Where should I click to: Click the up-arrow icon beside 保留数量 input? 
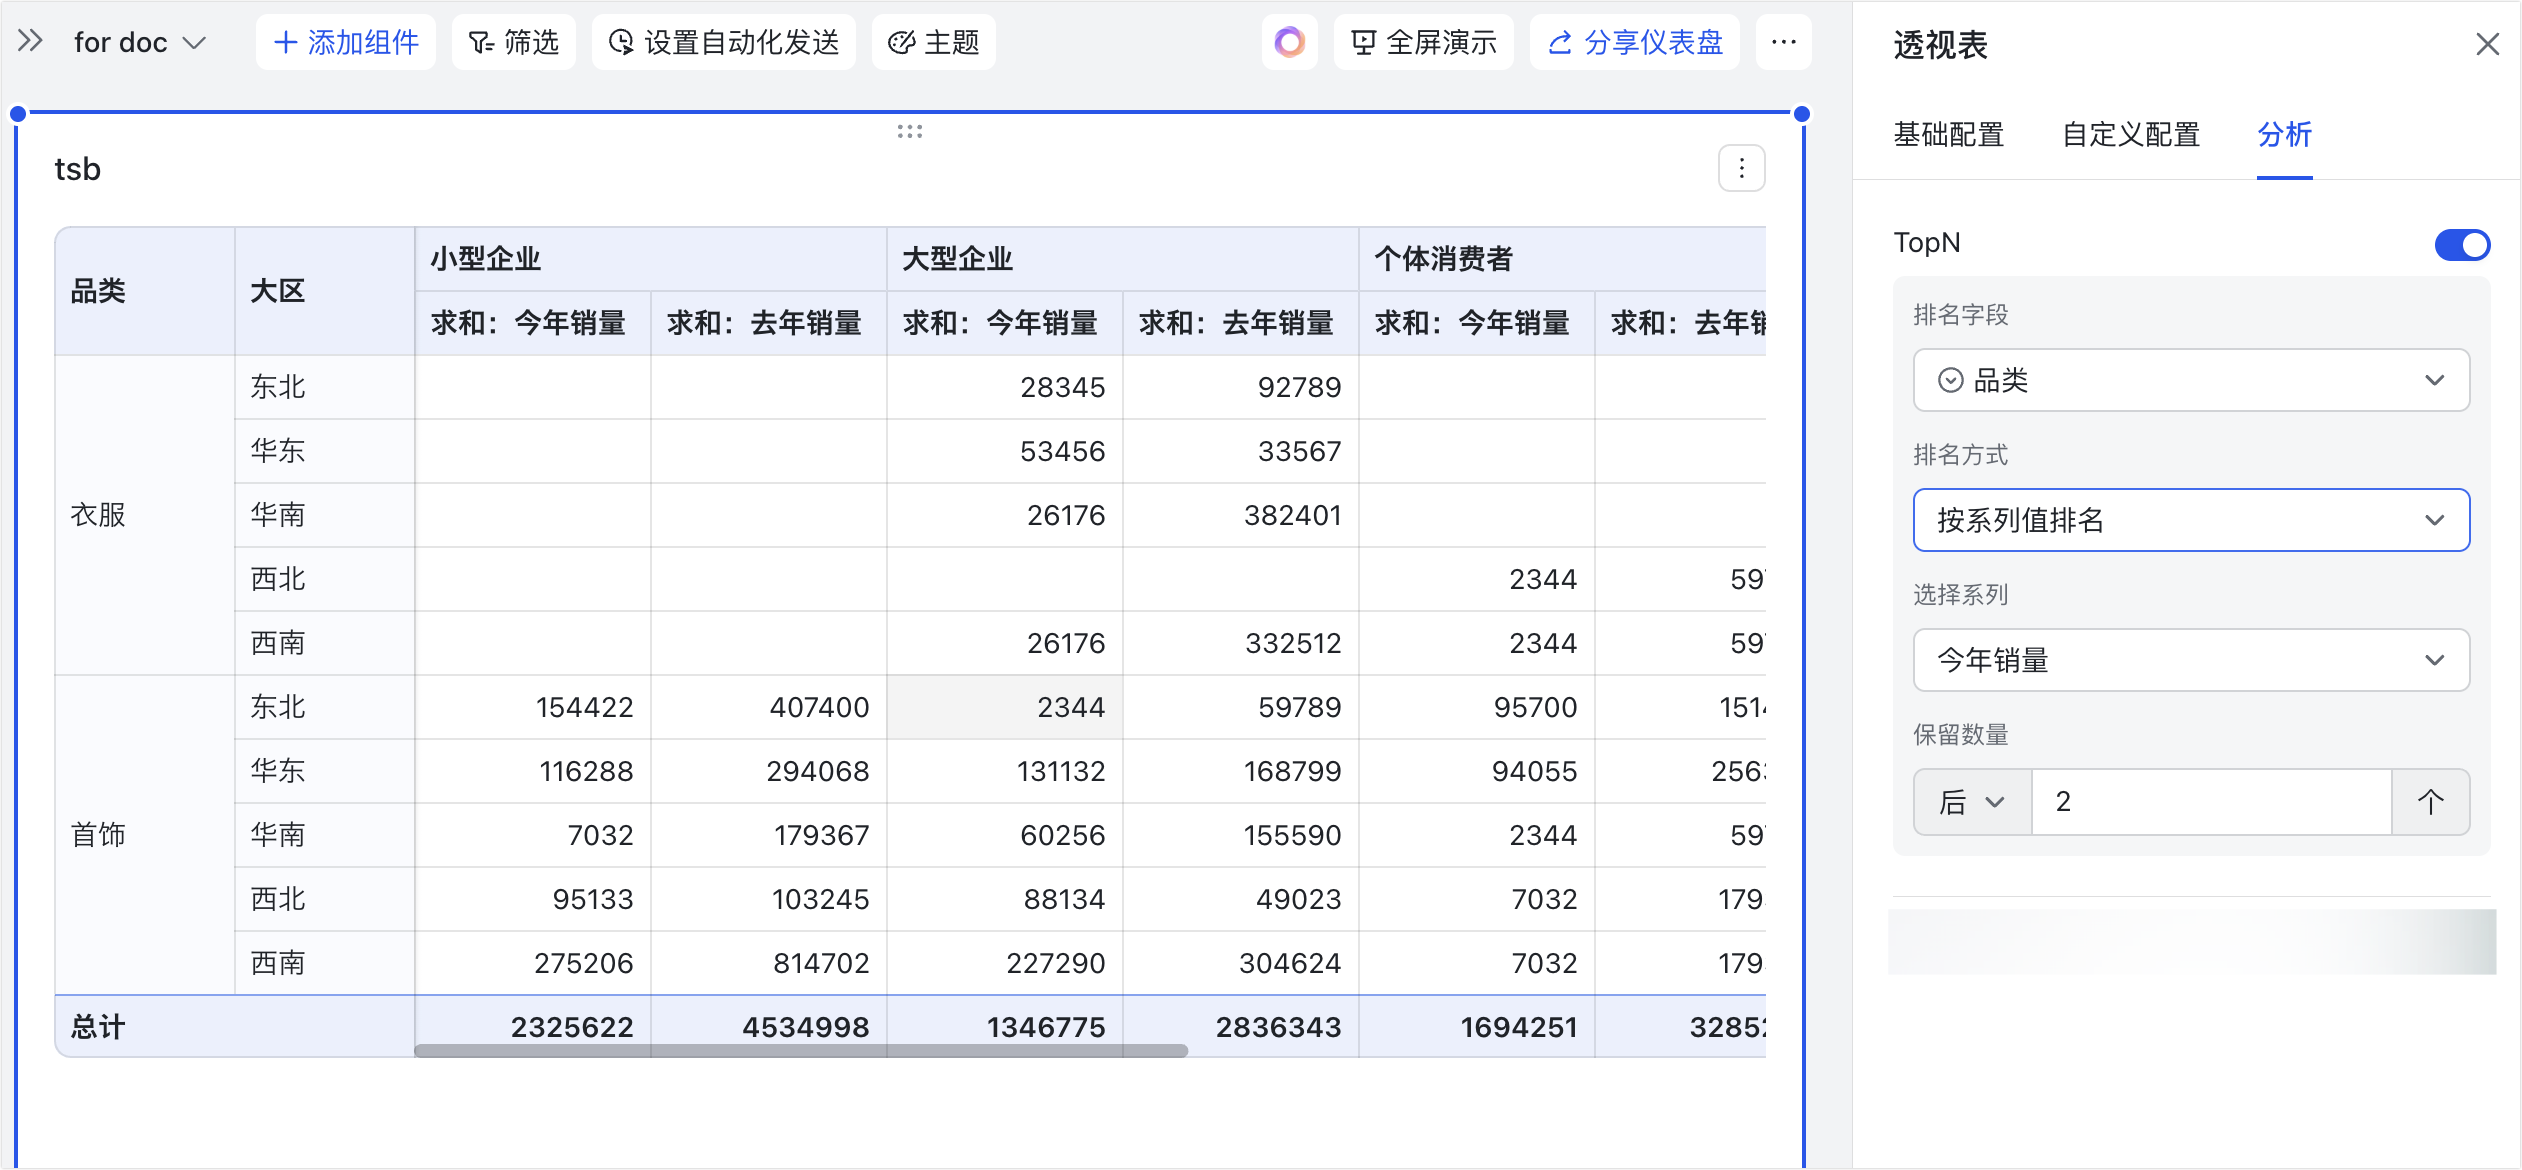pyautogui.click(x=2430, y=801)
